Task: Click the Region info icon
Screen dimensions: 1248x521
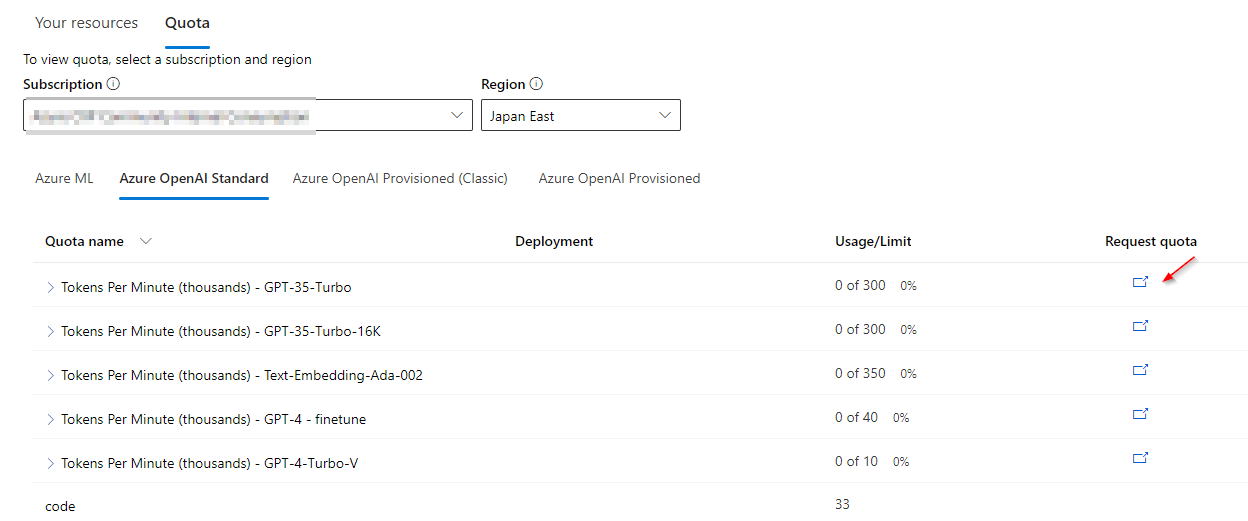Action: (536, 85)
